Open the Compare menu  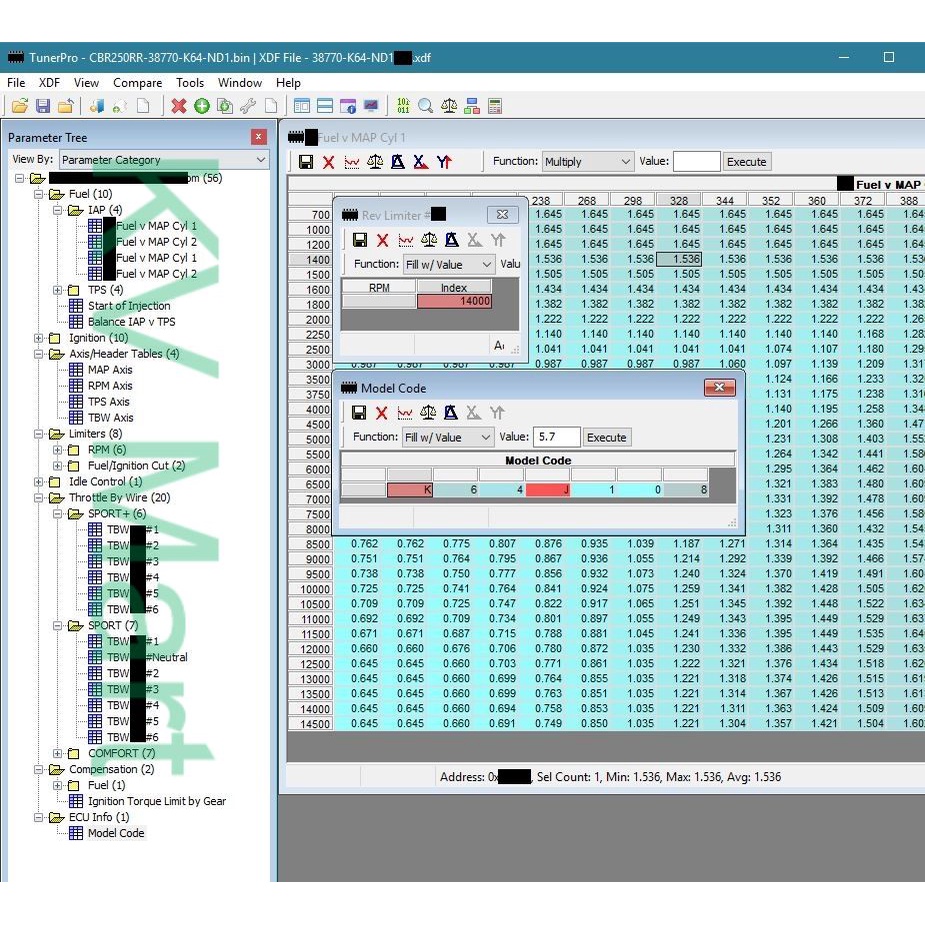[137, 83]
